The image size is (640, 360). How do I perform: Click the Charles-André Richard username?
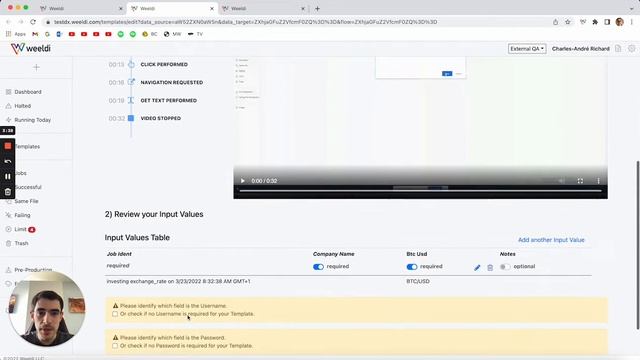click(580, 49)
